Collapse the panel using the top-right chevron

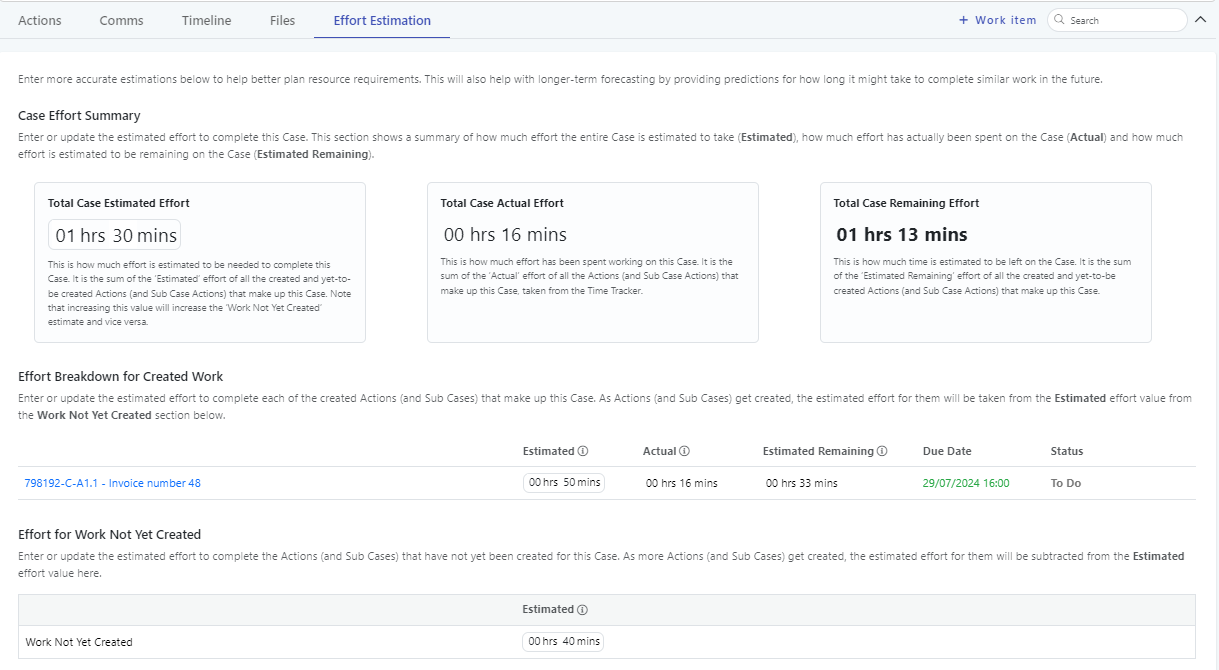click(1201, 20)
